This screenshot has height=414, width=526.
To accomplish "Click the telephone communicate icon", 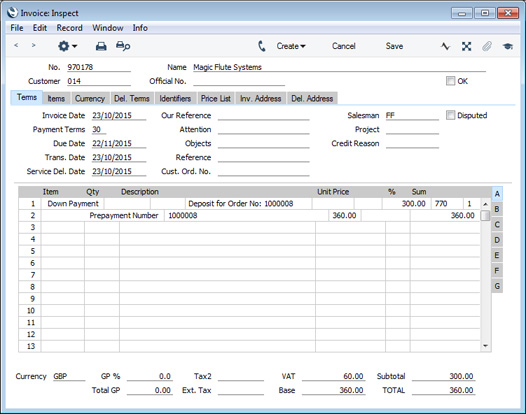I will click(262, 46).
